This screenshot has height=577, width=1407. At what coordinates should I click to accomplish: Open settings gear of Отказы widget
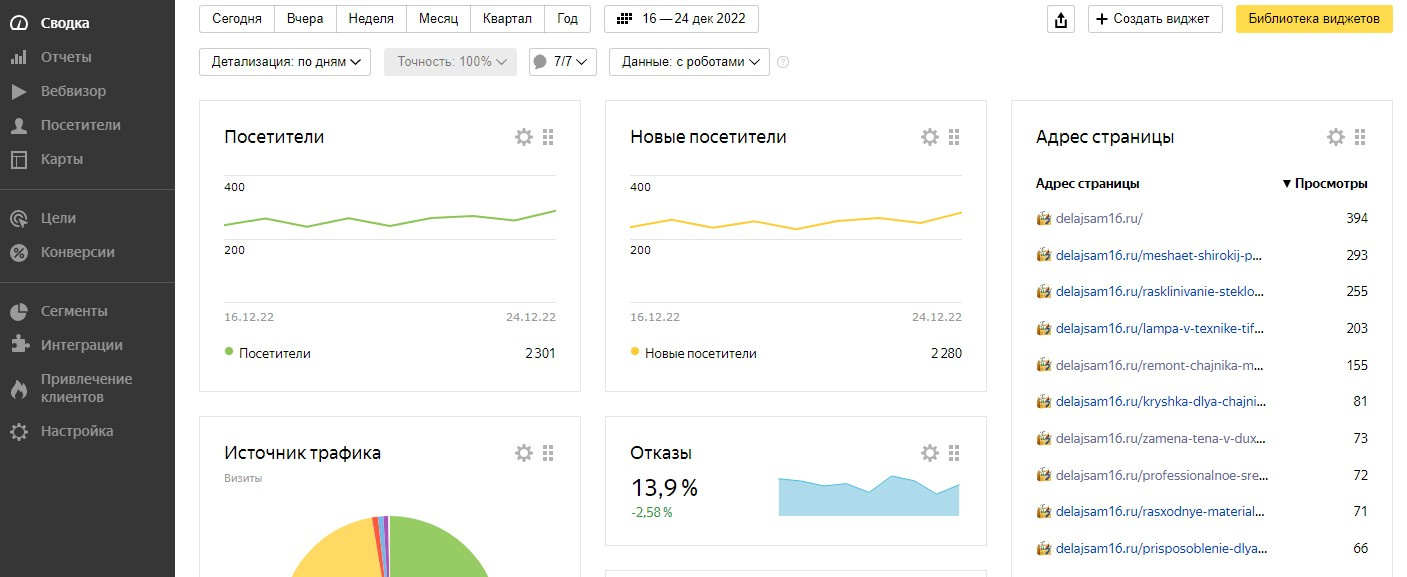click(929, 453)
